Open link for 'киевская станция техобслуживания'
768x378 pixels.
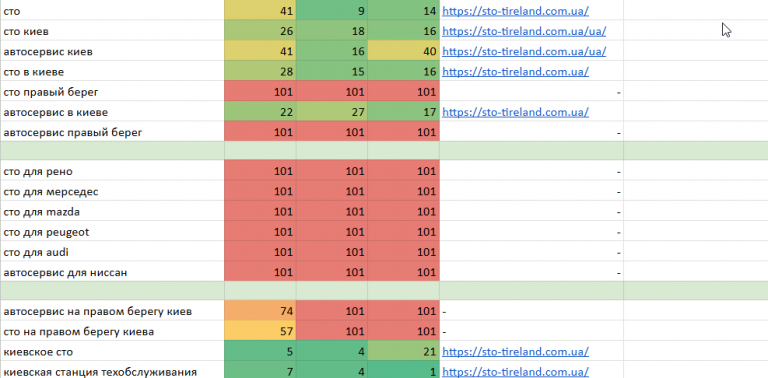click(x=515, y=372)
